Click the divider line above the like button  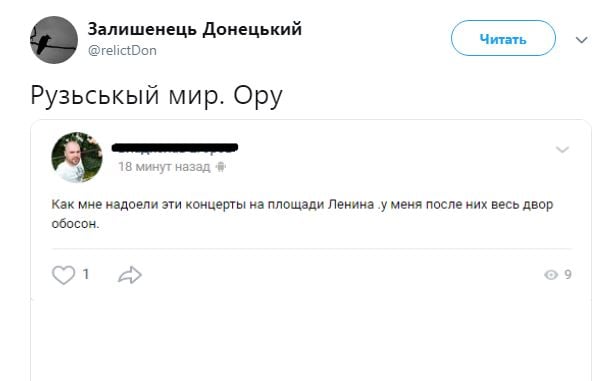point(312,249)
